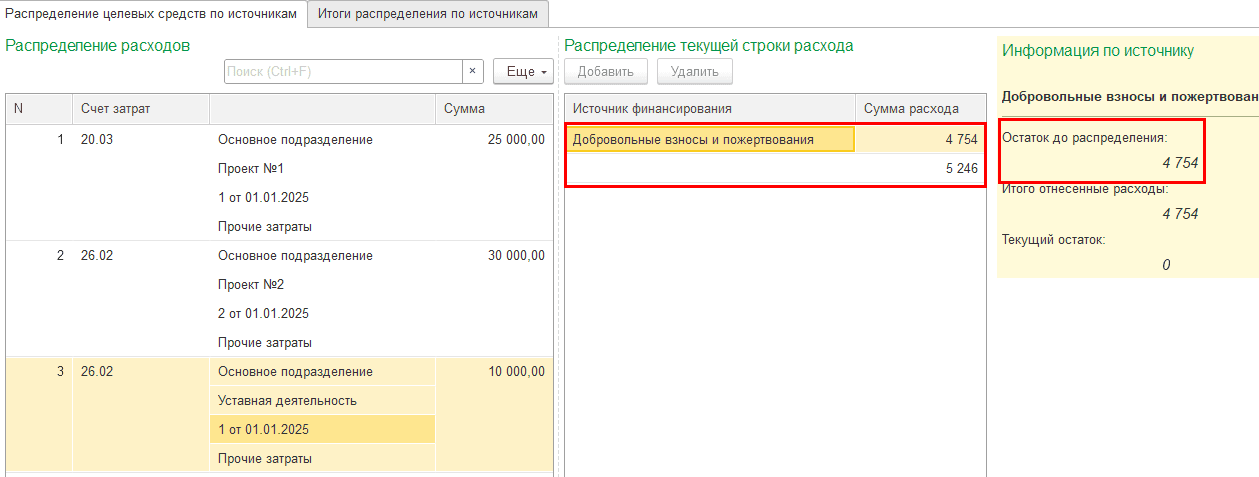The image size is (1259, 477).
Task: Open the Еще dropdown menu
Action: coord(523,72)
